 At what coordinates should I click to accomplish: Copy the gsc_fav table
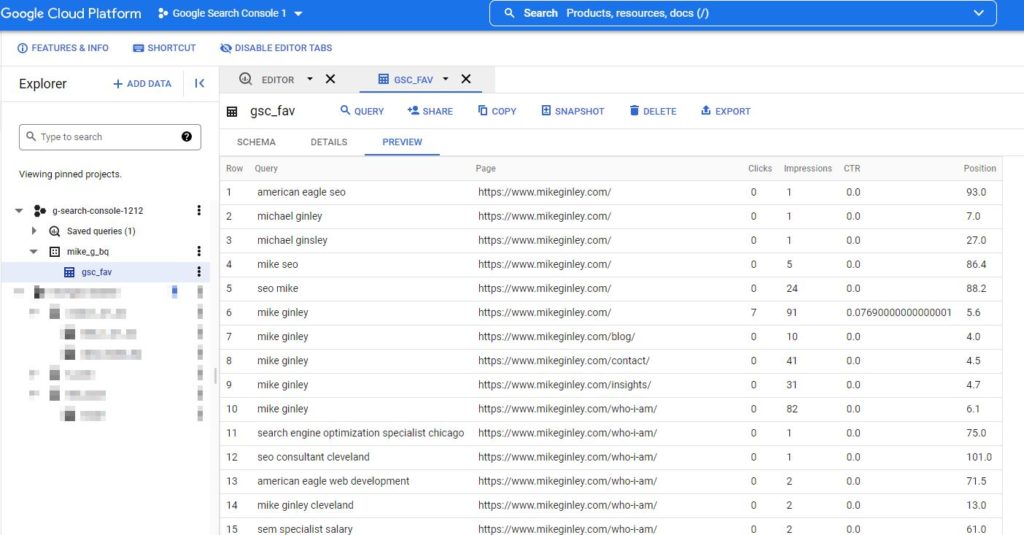tap(497, 111)
